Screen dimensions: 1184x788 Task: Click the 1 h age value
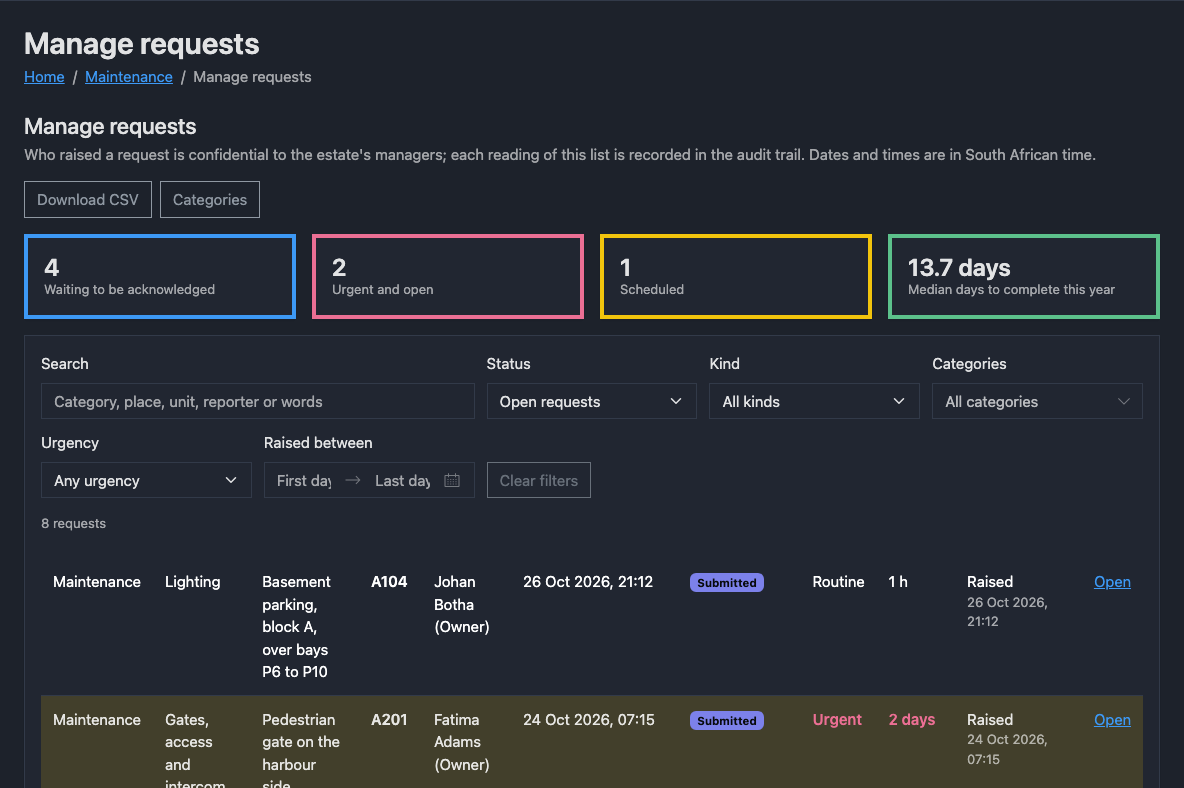pos(898,582)
